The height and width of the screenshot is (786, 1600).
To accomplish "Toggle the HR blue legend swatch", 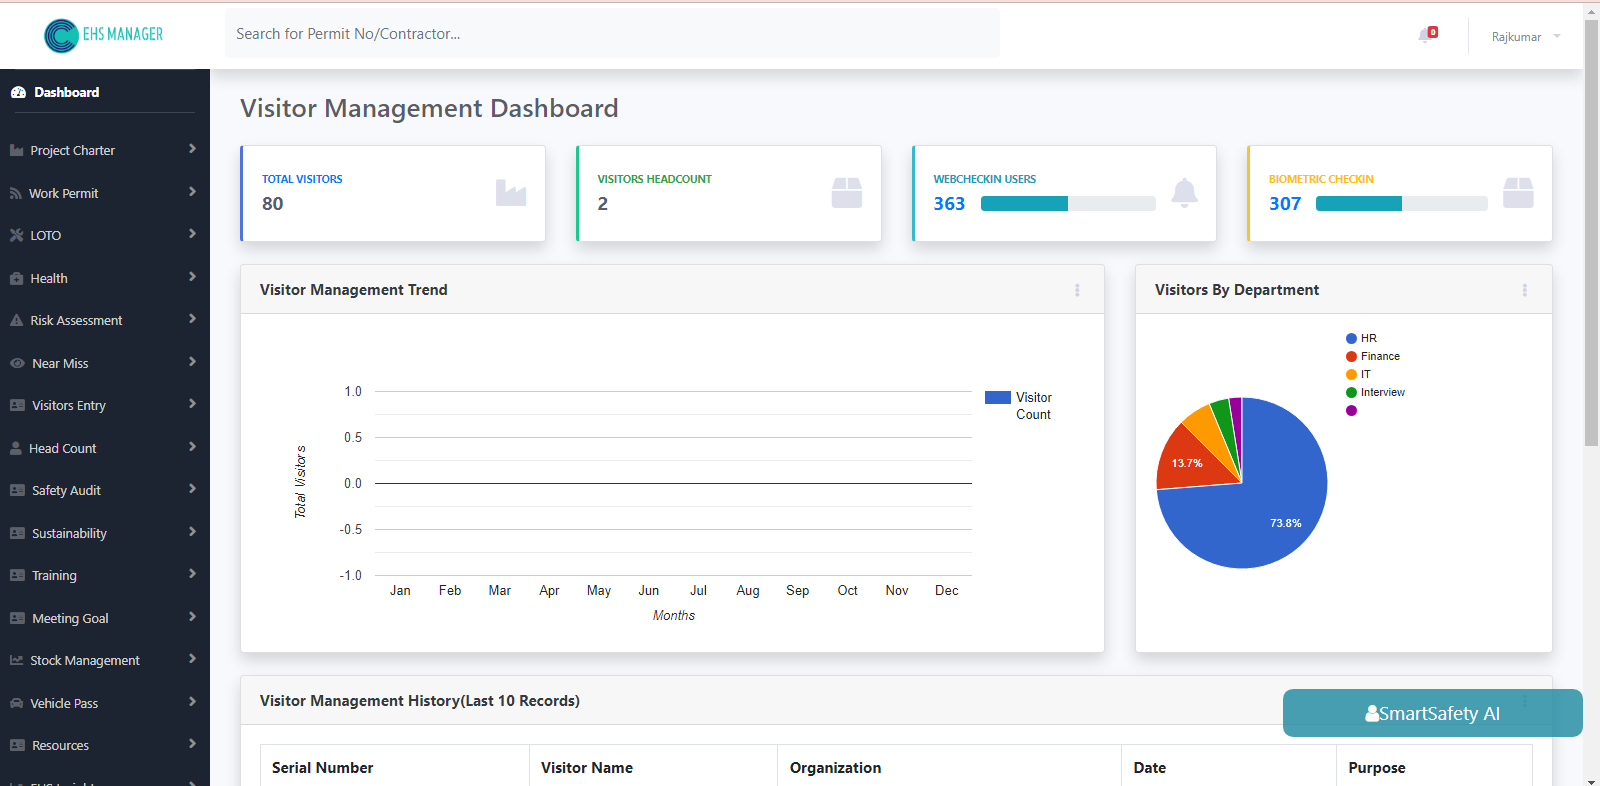I will (1351, 339).
